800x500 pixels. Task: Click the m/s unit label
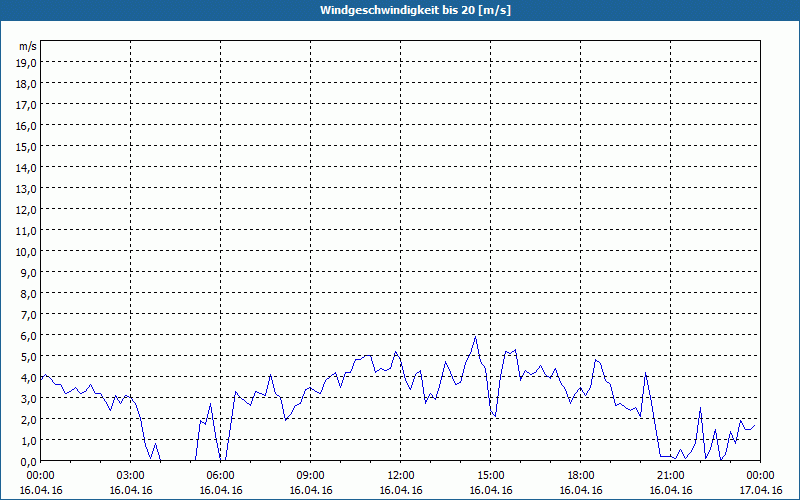[x=28, y=46]
